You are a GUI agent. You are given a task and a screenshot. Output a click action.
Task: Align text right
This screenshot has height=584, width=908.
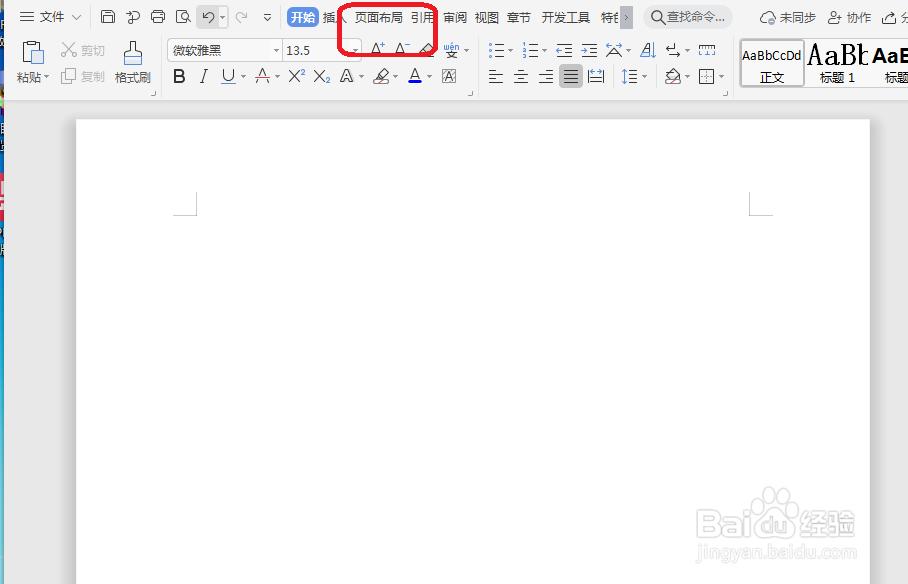pos(545,76)
